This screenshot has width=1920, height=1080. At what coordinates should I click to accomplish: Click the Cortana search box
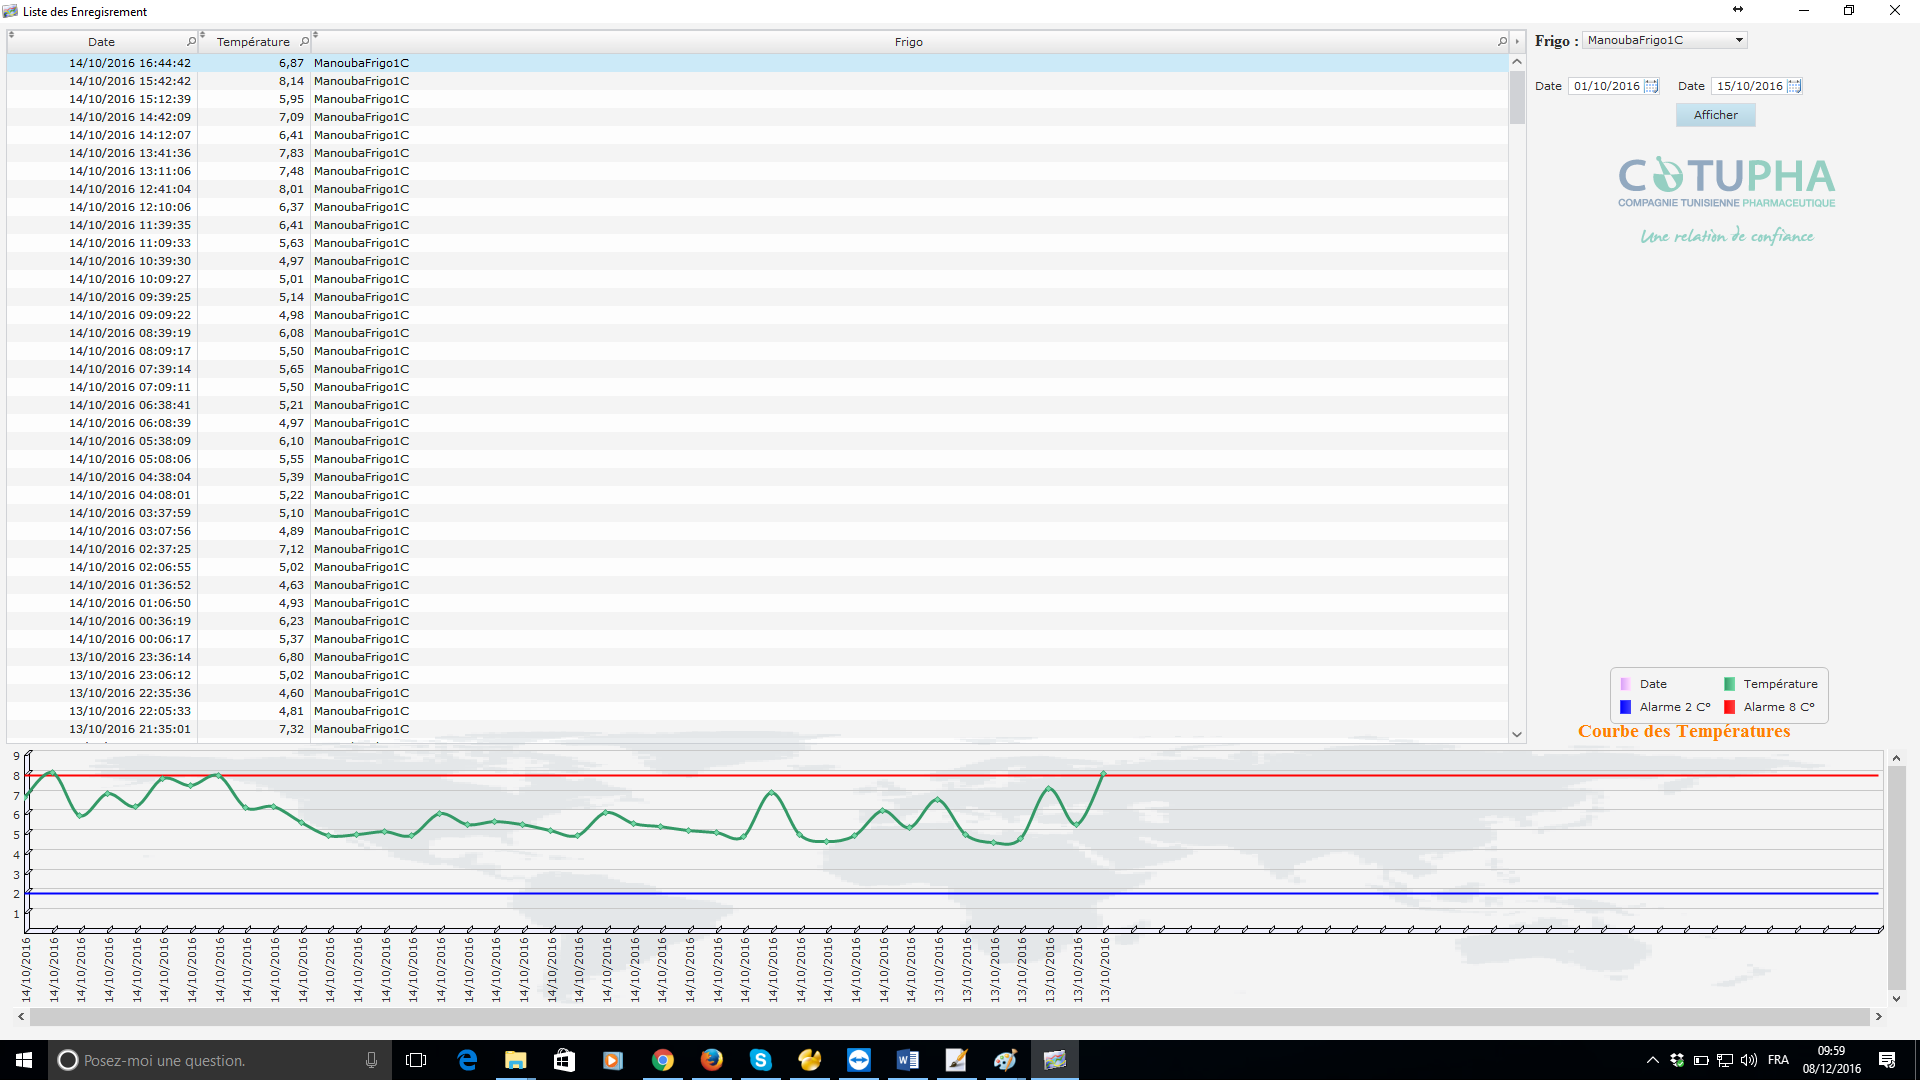[220, 1060]
